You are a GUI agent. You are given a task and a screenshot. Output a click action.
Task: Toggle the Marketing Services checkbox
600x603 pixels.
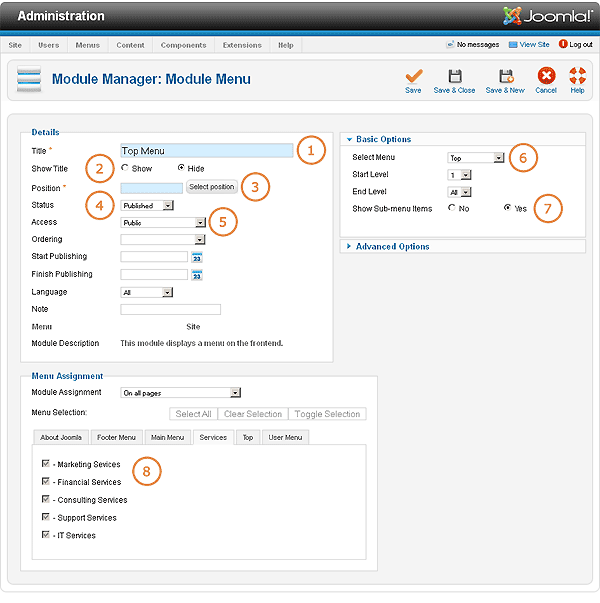click(46, 463)
